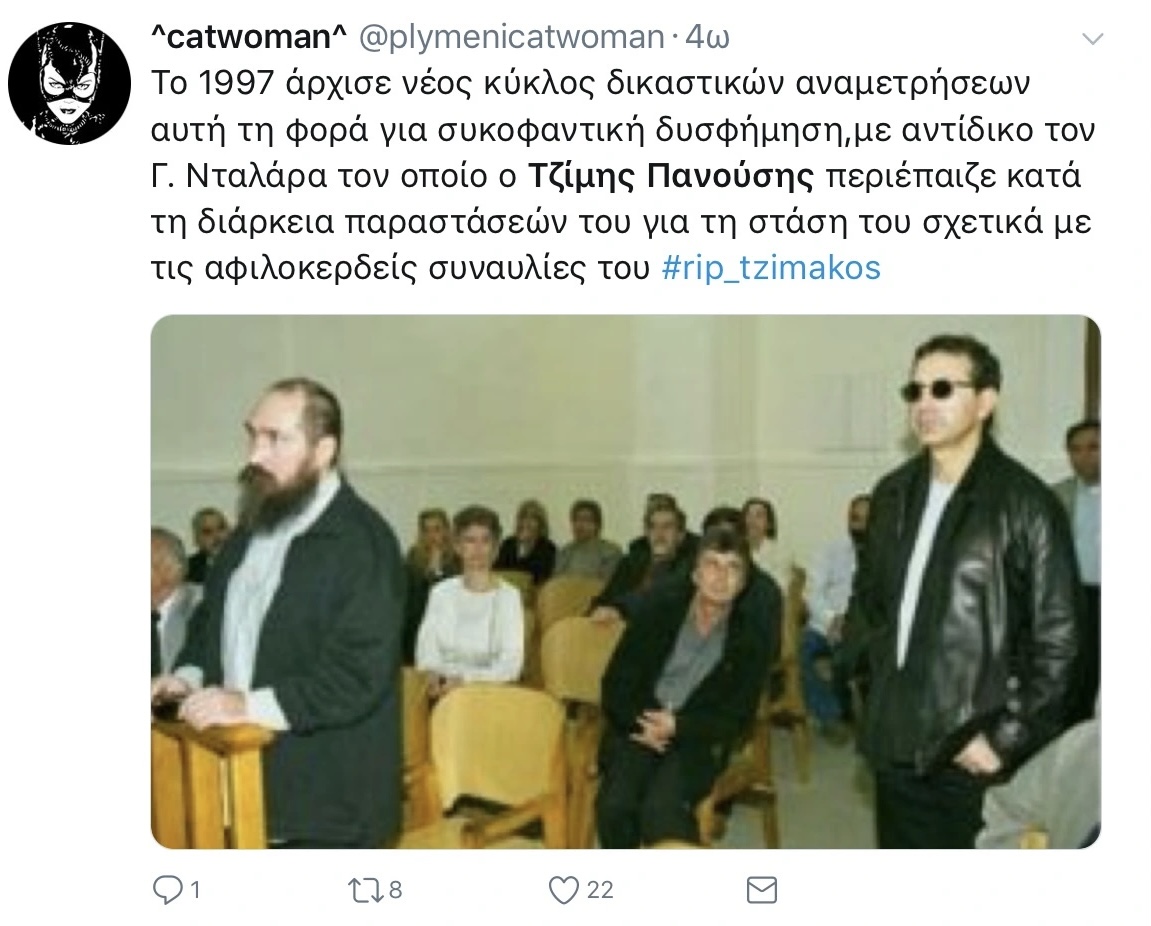Select the tweet line starting 'Το 1997 άρχισε'
Viewport: 1151px width, 926px height.
click(x=590, y=83)
